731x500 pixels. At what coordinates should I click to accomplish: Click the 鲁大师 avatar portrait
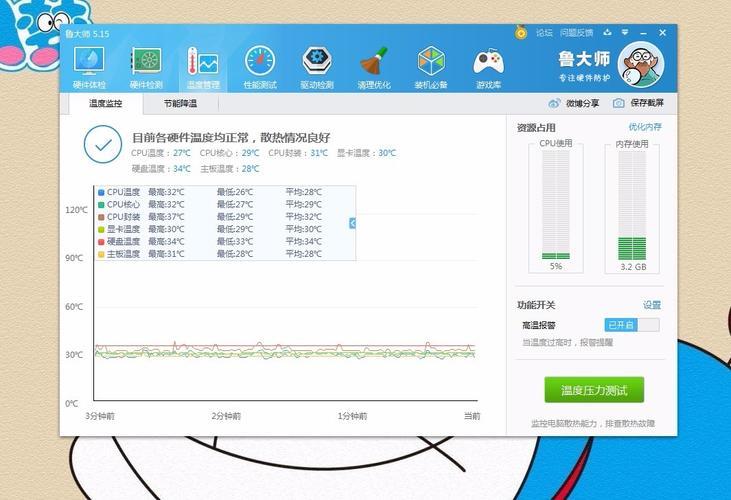click(640, 64)
